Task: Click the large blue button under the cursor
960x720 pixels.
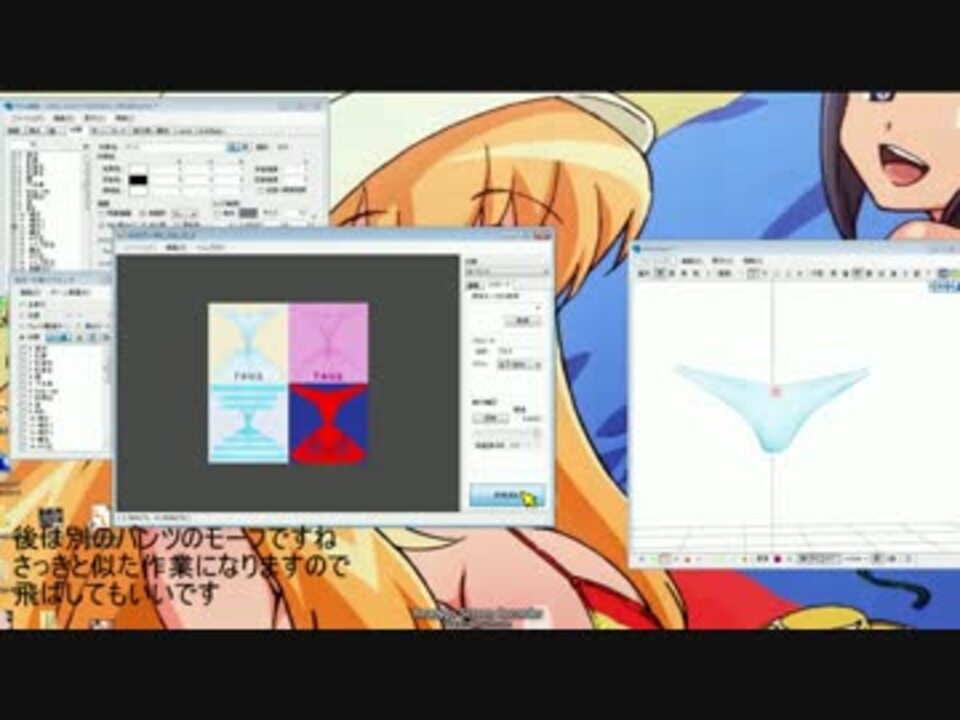Action: (x=507, y=495)
